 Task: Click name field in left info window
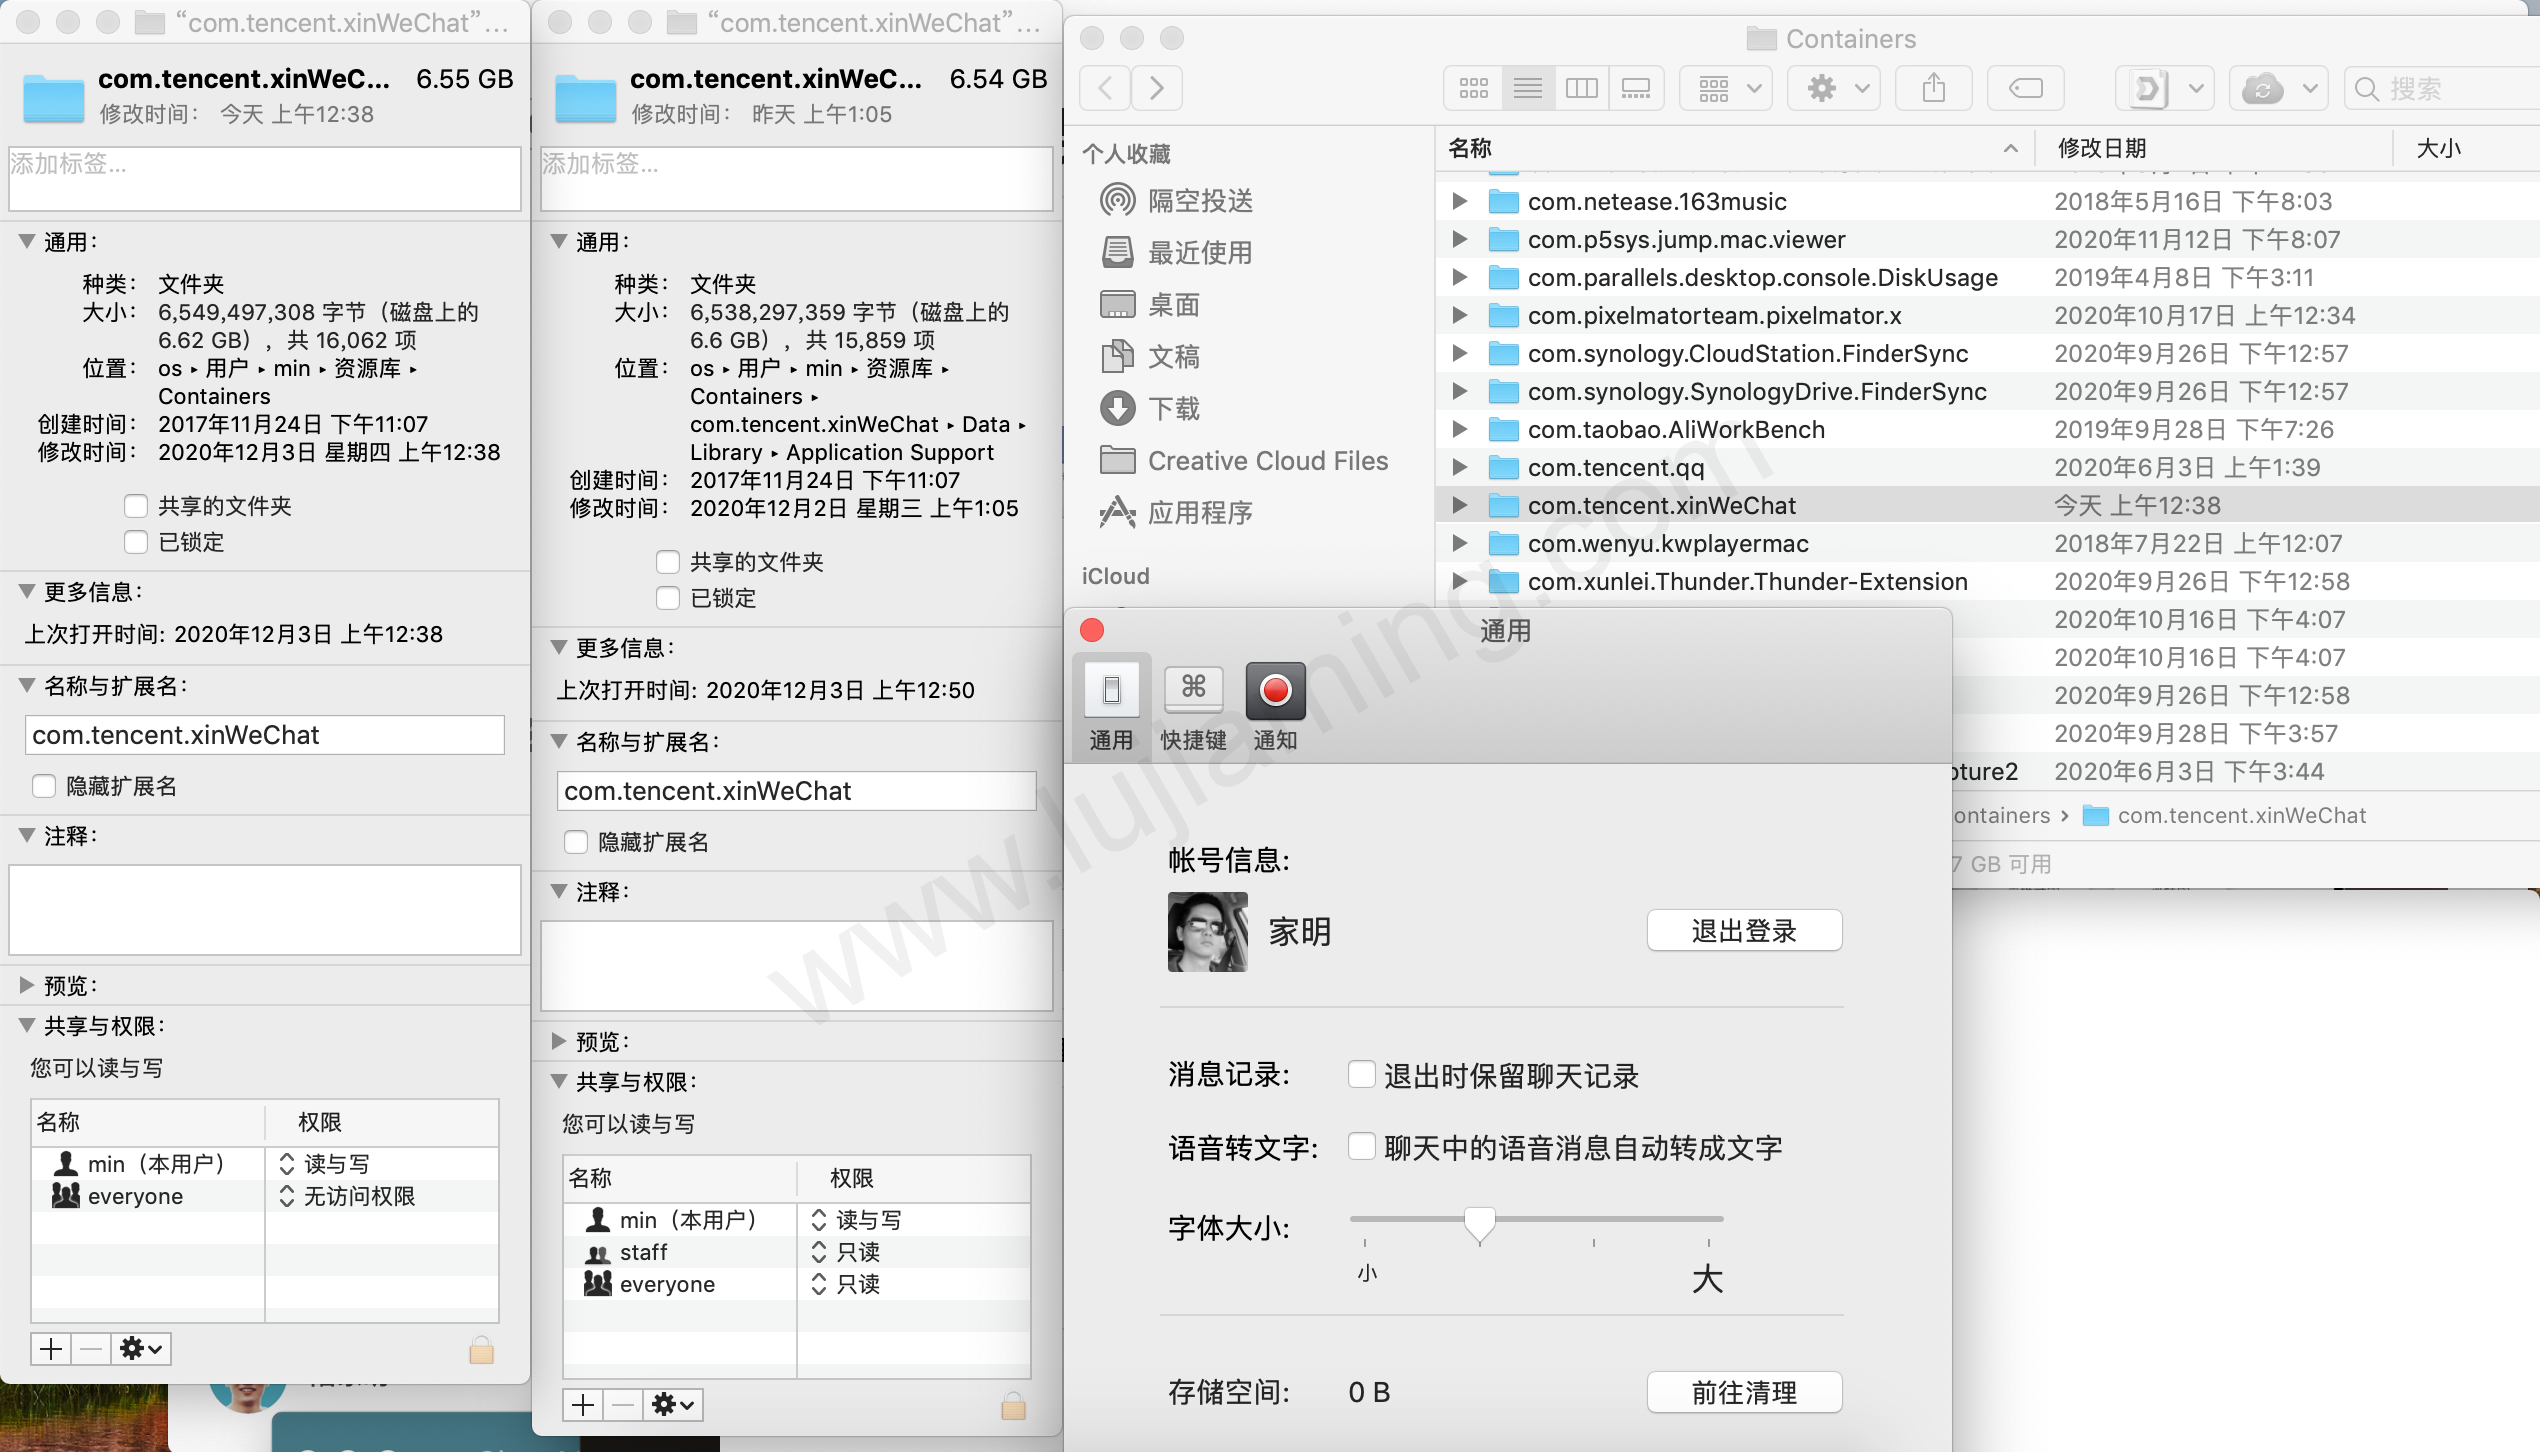tap(264, 735)
